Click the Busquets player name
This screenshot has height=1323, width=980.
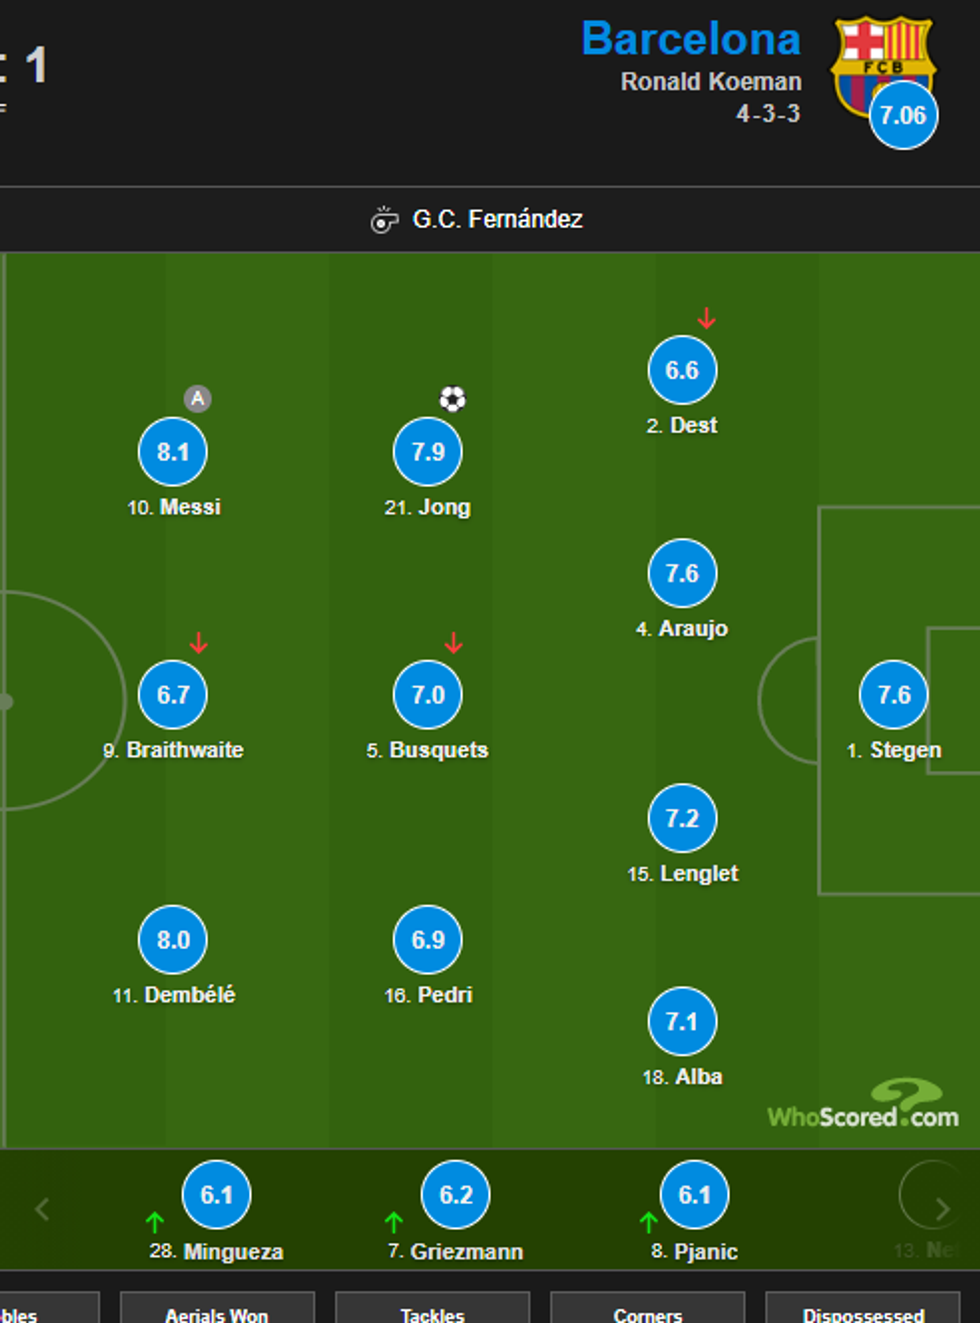click(438, 750)
